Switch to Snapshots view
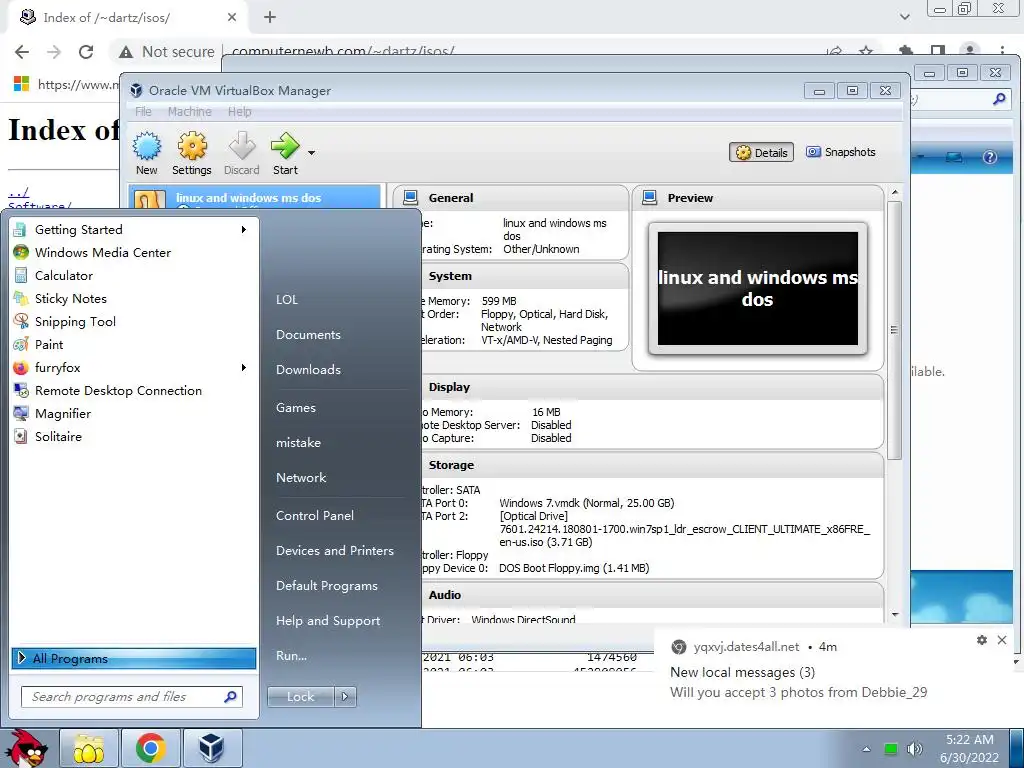 click(x=840, y=152)
